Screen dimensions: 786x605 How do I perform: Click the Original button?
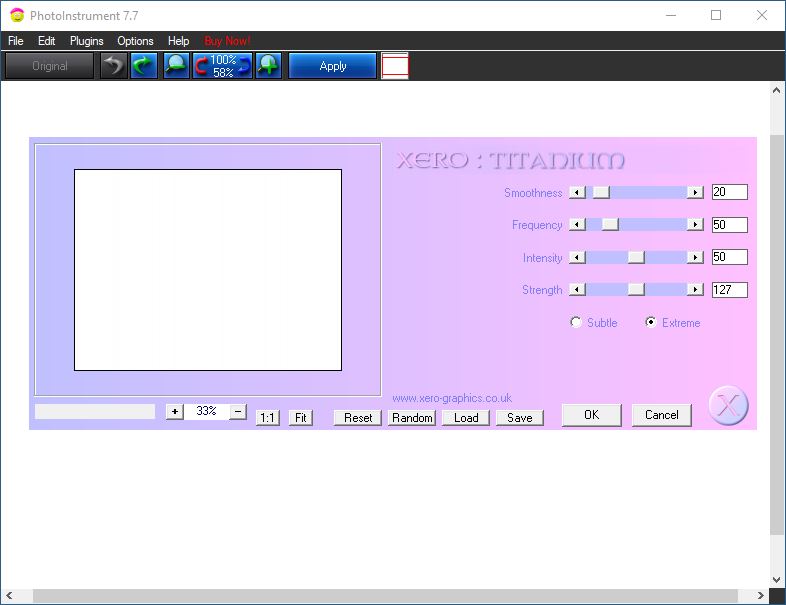coord(50,66)
